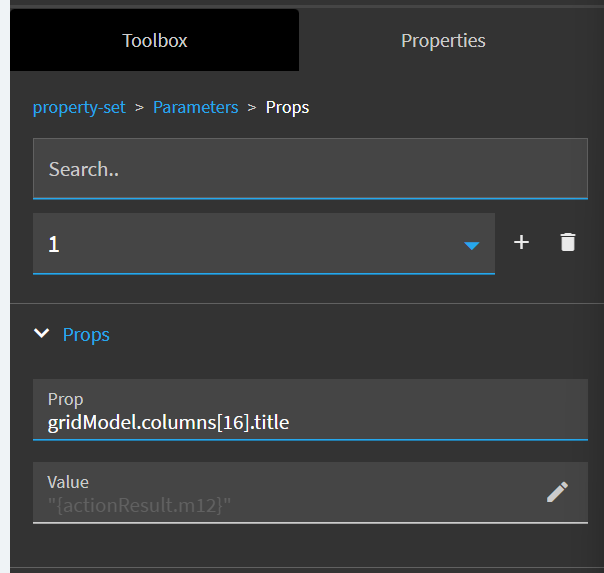This screenshot has width=604, height=573.
Task: Click the small Prop field label
Action: tap(66, 399)
